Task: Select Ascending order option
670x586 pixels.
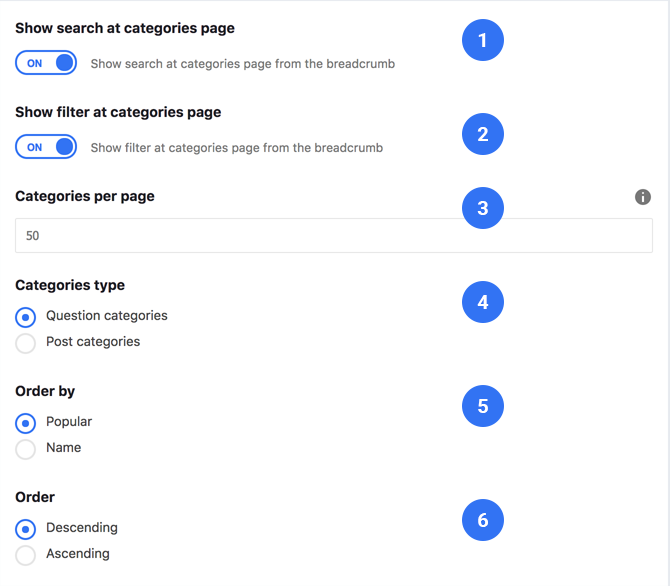Action: coord(26,555)
